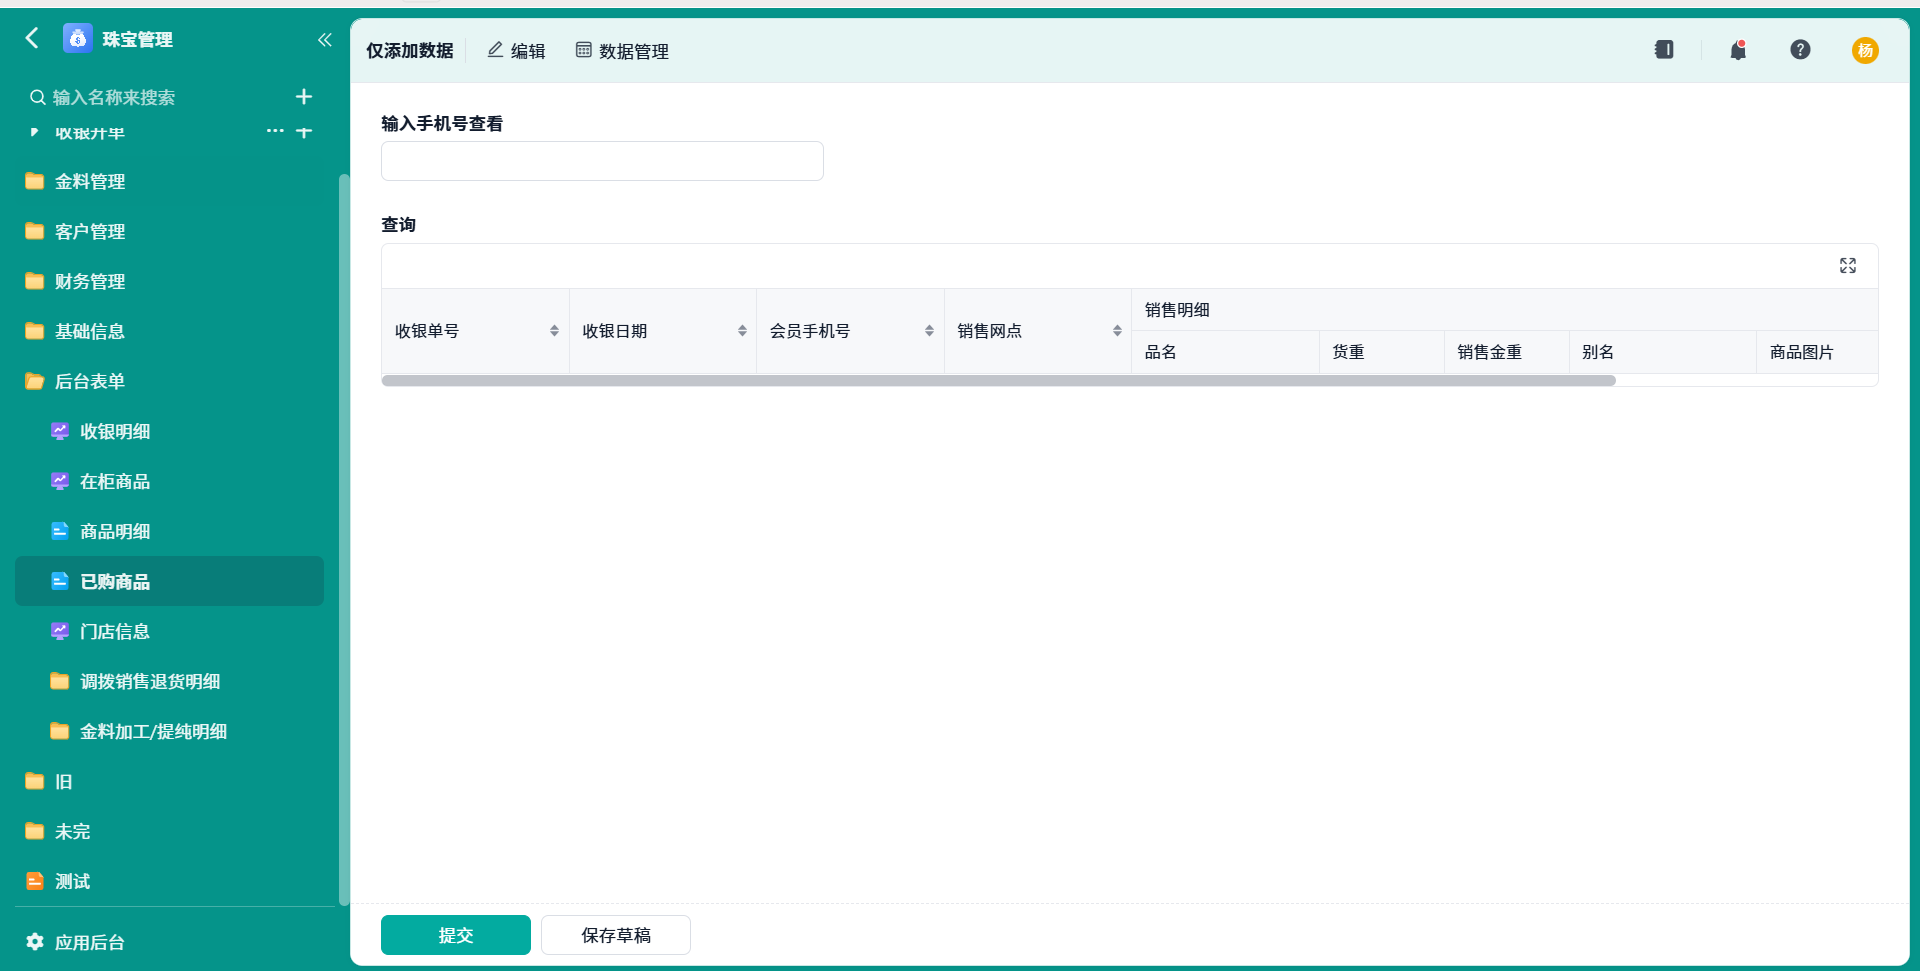This screenshot has width=1920, height=971.
Task: Select 已购商品 form
Action: point(169,581)
